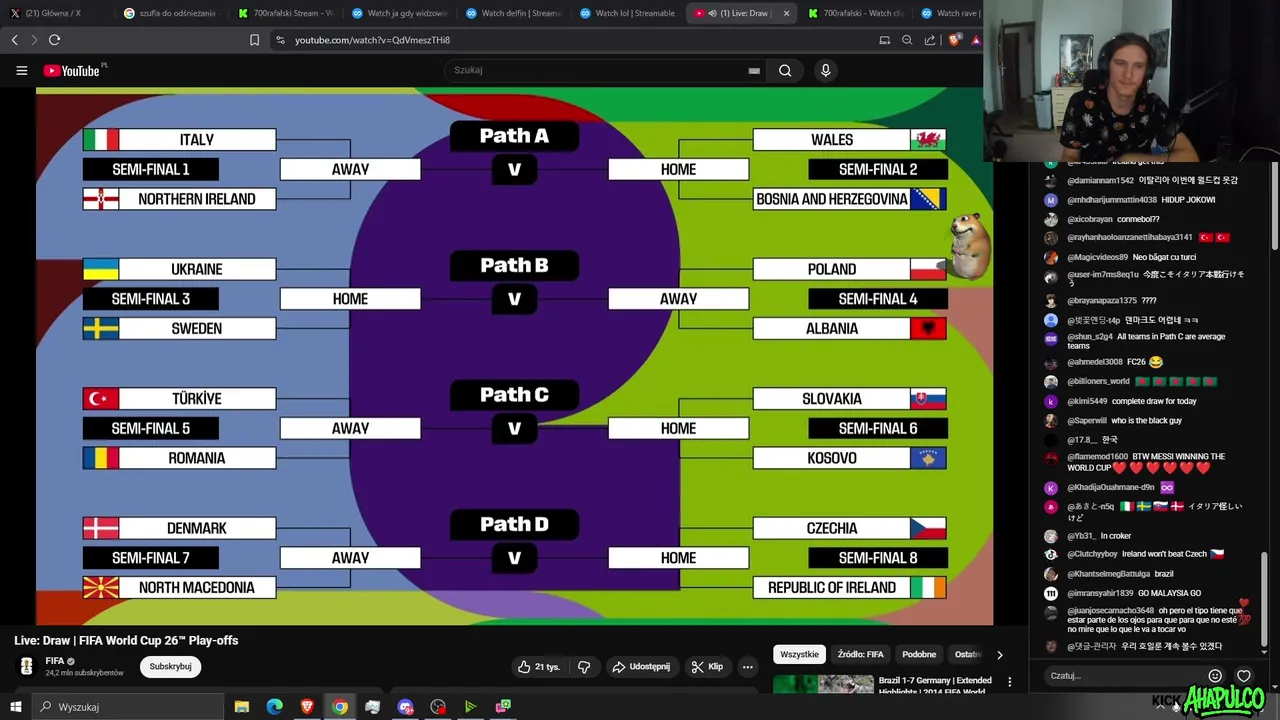The image size is (1280, 720).
Task: Open Microsoft Edge from the taskbar
Action: (x=275, y=707)
